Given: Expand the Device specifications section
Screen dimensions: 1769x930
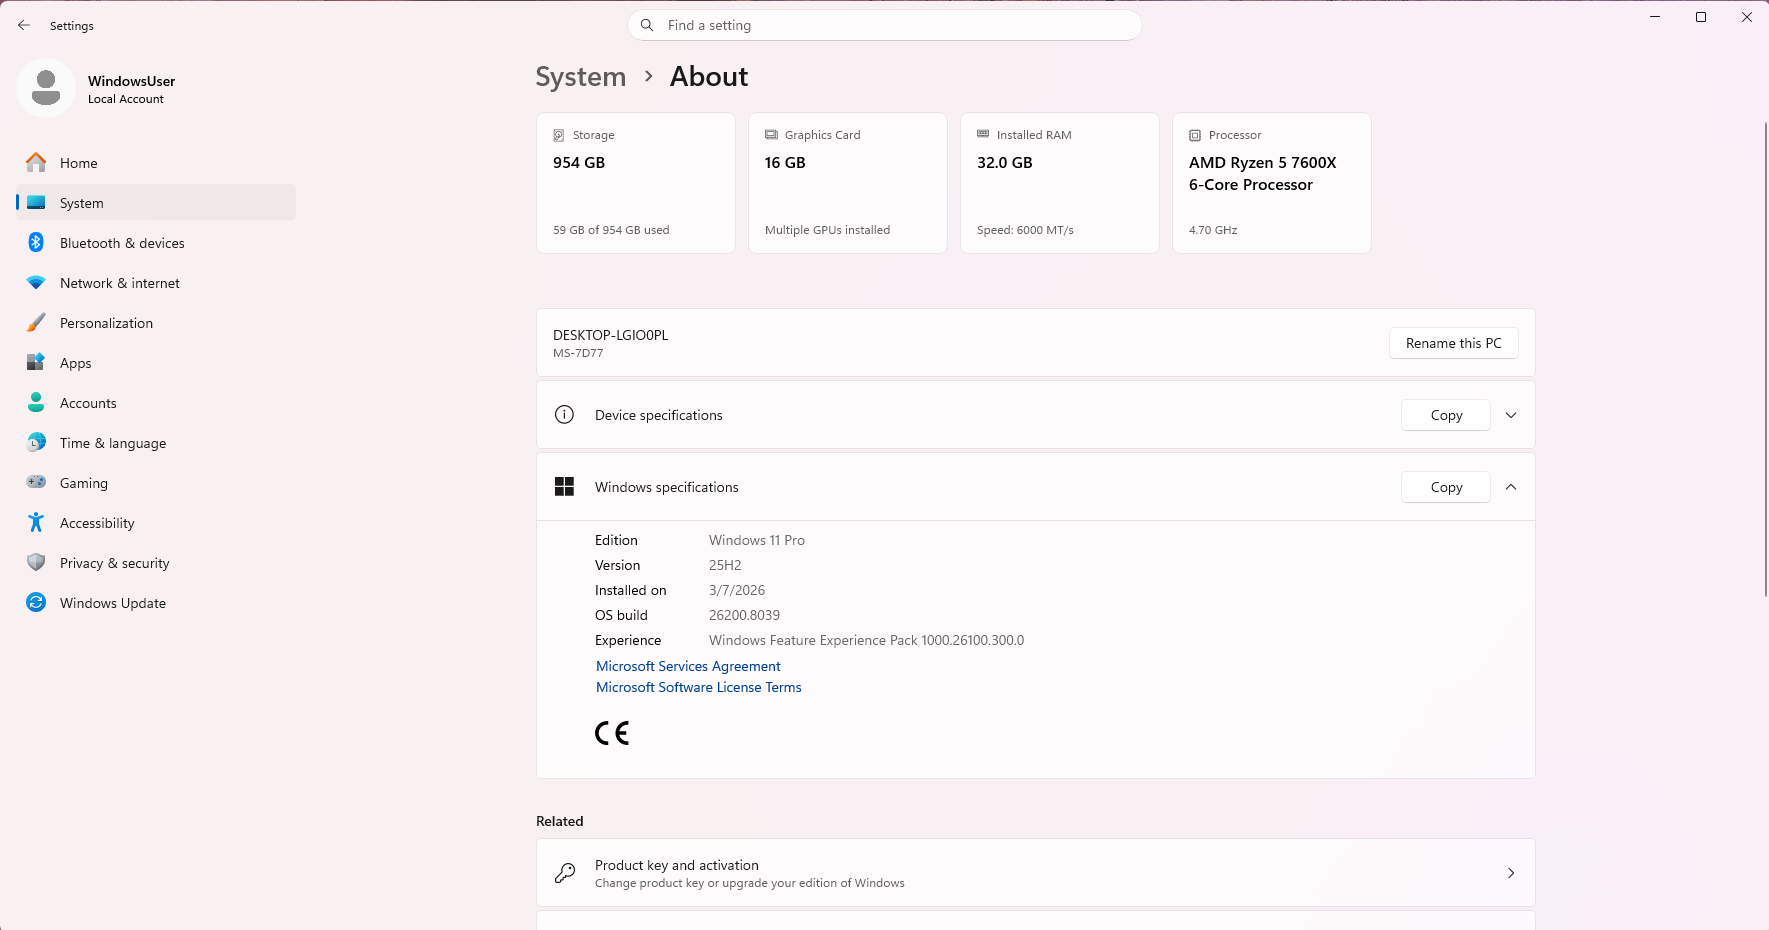Looking at the screenshot, I should click(1511, 415).
